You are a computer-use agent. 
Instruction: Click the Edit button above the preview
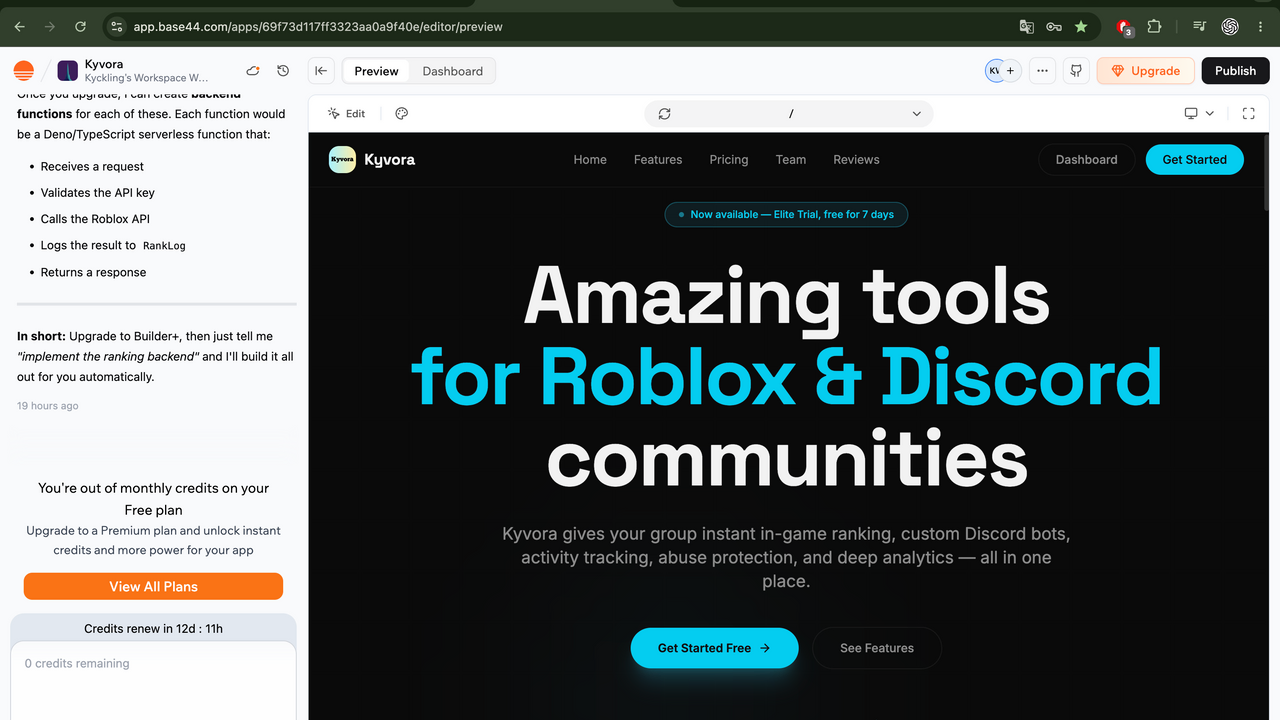click(346, 114)
